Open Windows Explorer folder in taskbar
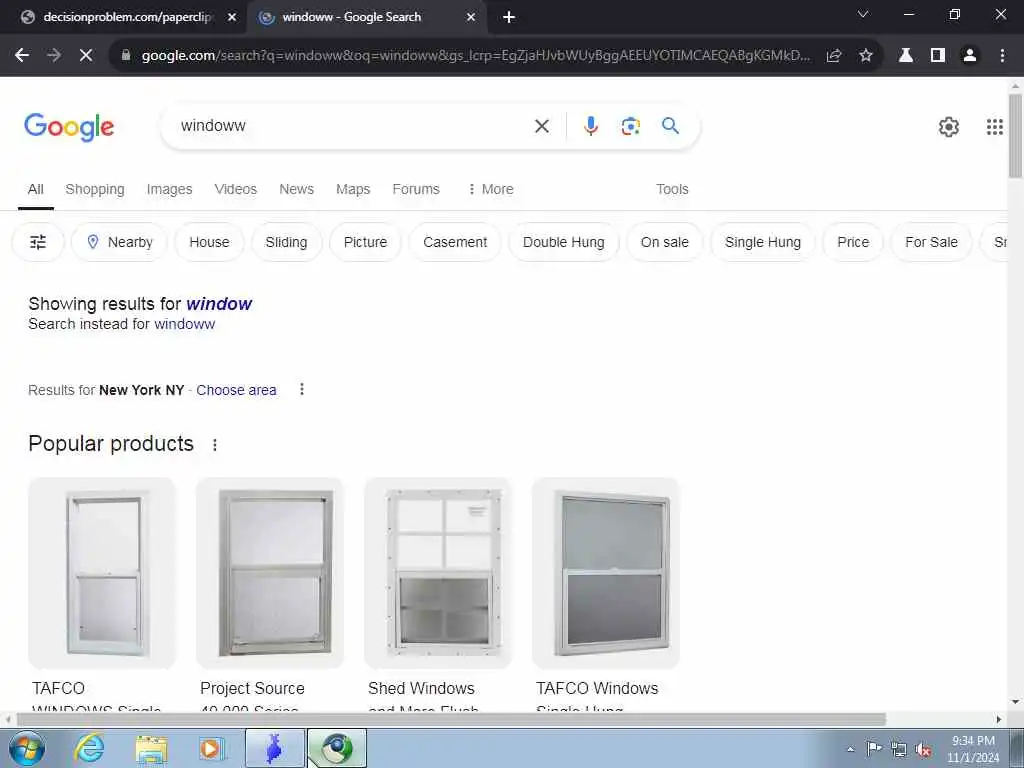This screenshot has height=768, width=1024. 152,748
